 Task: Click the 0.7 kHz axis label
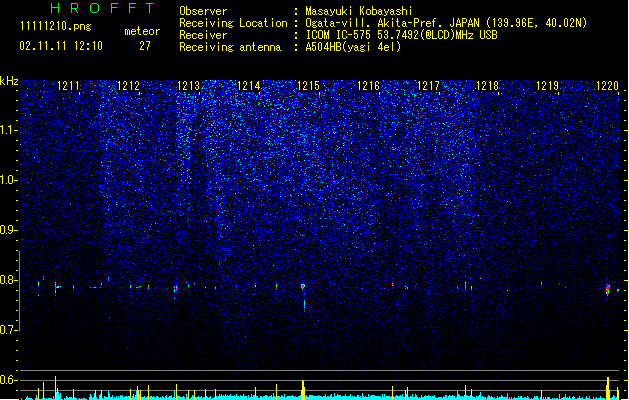[x=8, y=330]
